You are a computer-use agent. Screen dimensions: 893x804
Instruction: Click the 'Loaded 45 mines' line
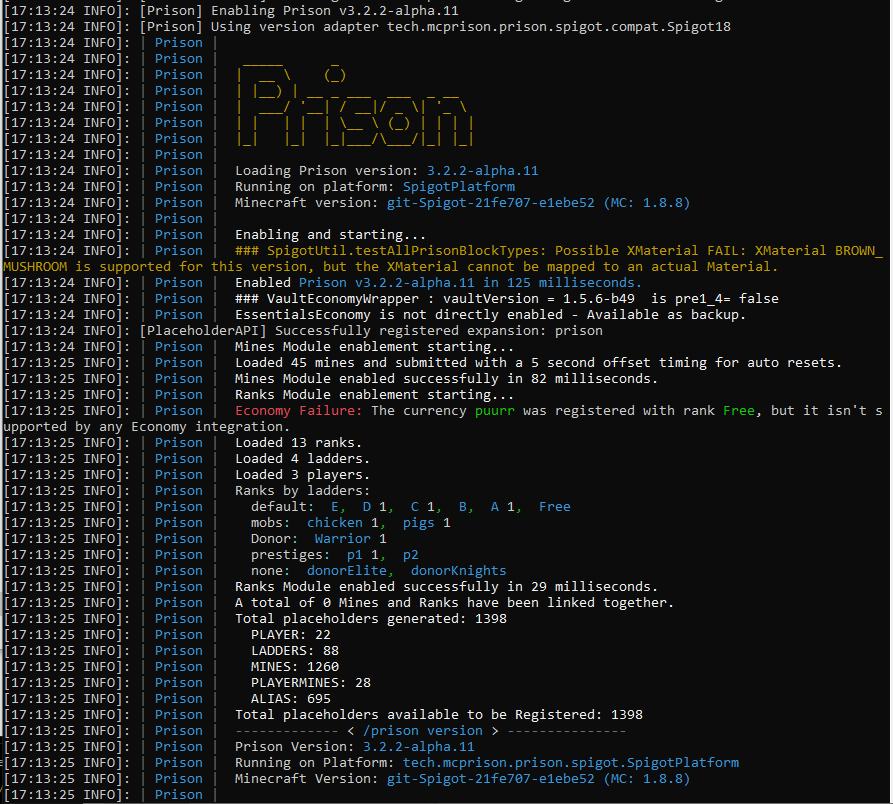pos(538,362)
